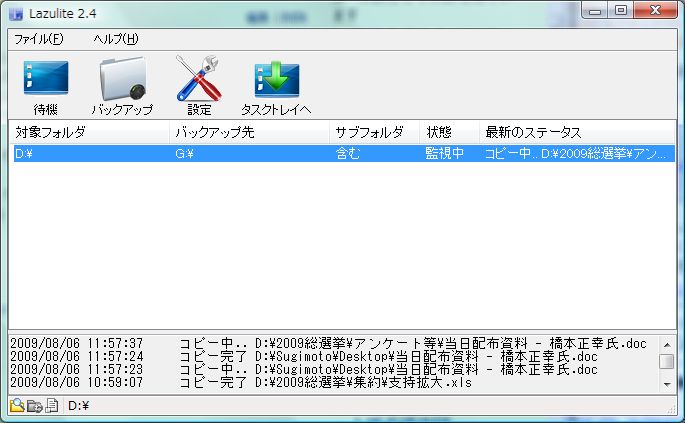Open the ヘルプ(H) menu
Viewport: 685px width, 423px height.
116,39
